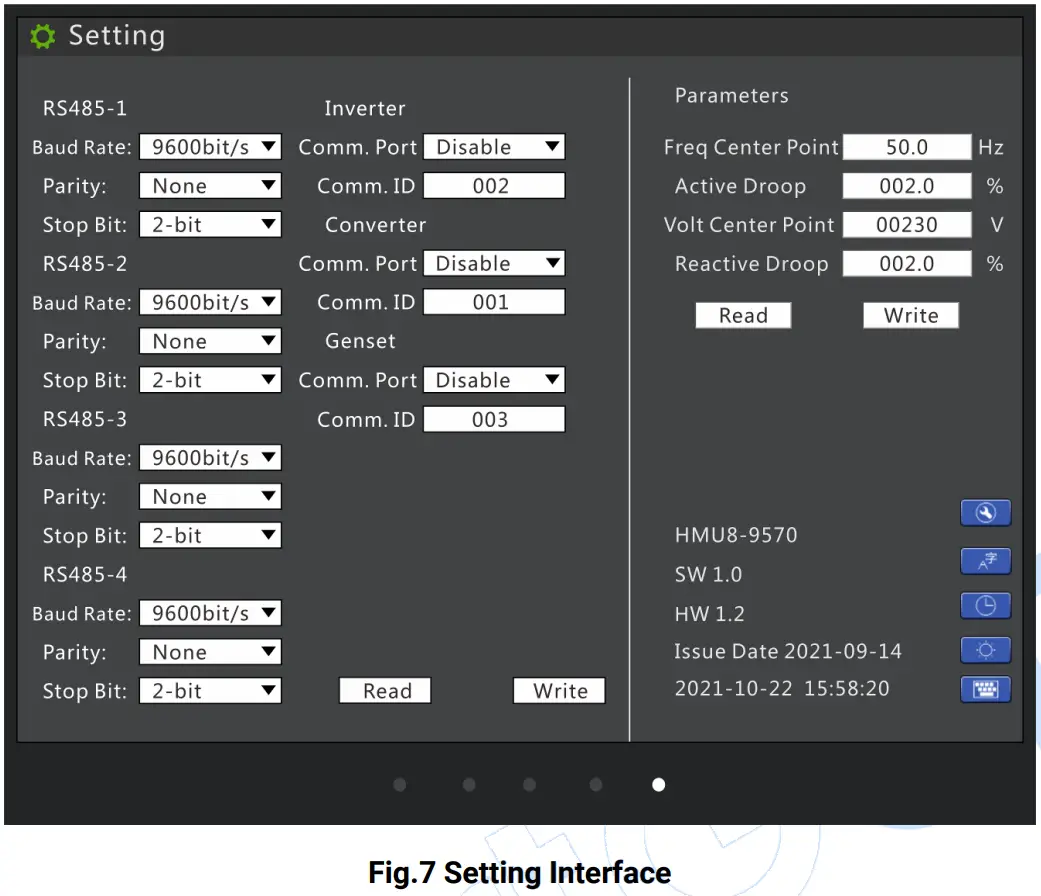This screenshot has width=1041, height=896.
Task: Switch to the third page indicator dot
Action: point(529,785)
